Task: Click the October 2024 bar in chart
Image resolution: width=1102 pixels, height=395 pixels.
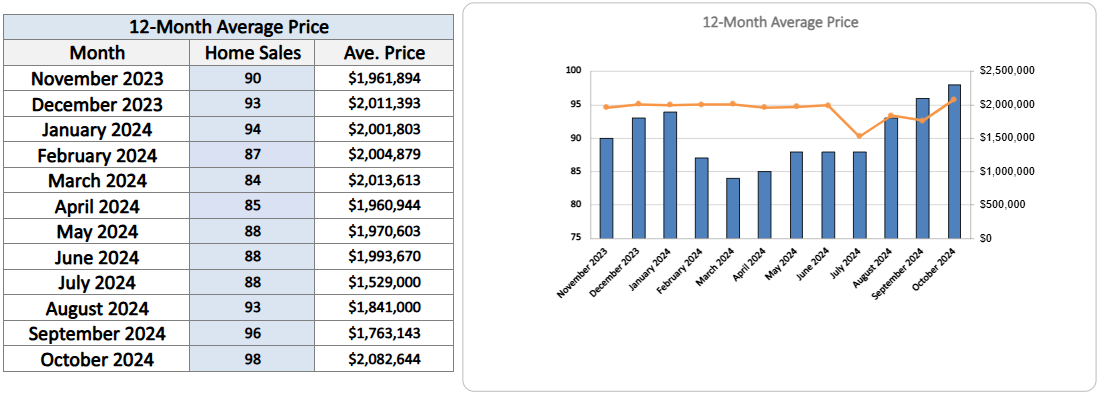Action: [x=954, y=162]
